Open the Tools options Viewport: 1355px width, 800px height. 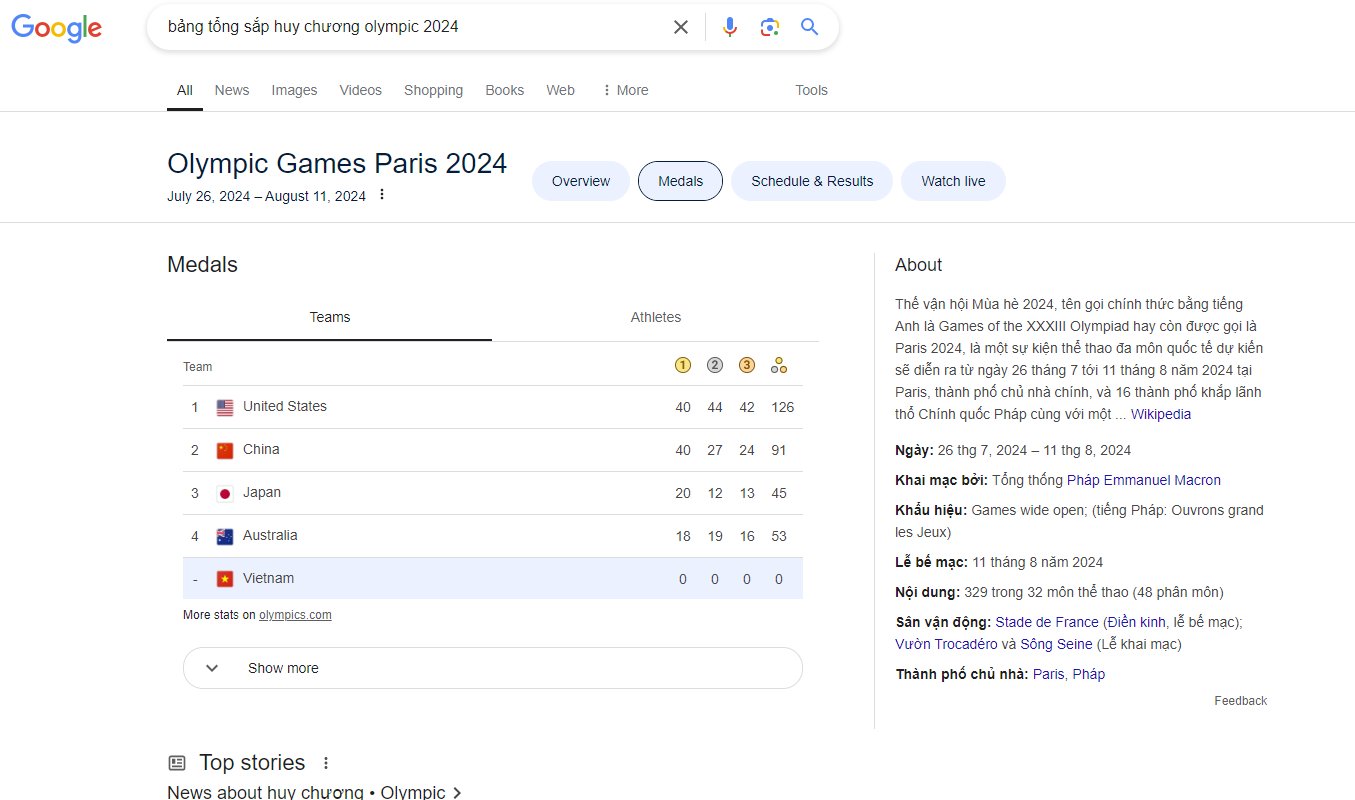(811, 90)
